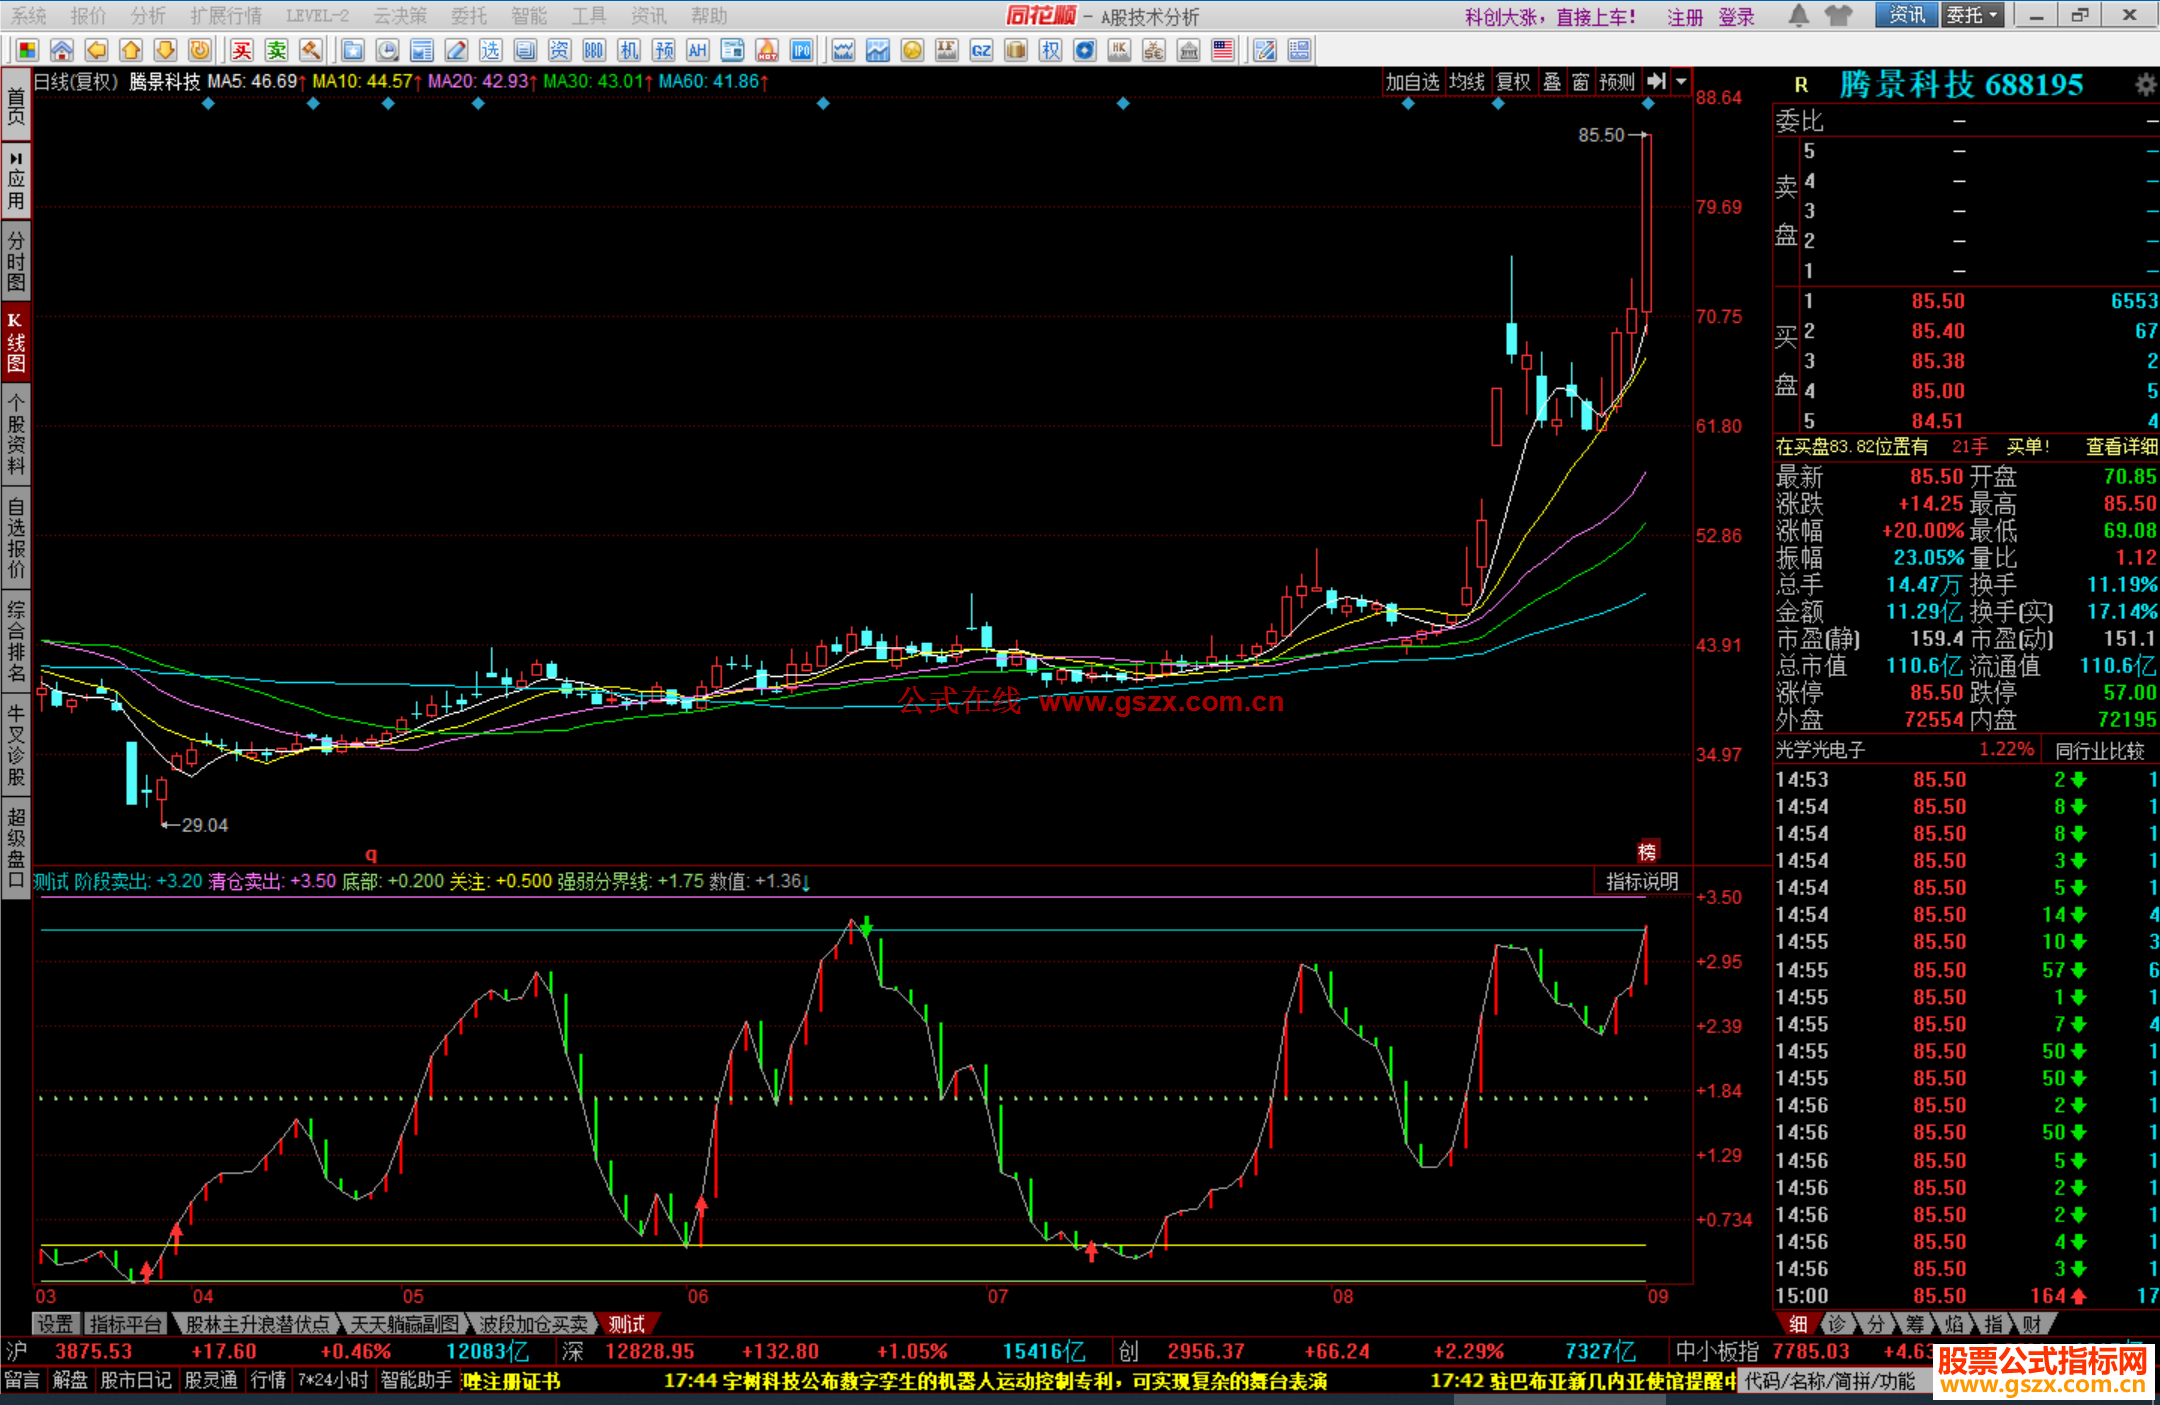Click the AH shares toolbar icon
2160x1405 pixels.
point(698,51)
